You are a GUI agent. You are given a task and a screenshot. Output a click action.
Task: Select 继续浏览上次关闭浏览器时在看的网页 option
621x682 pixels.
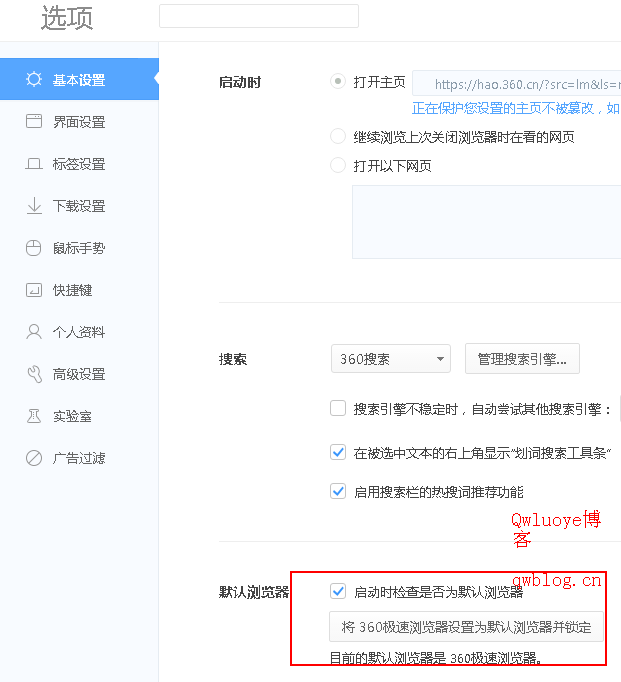[x=338, y=136]
